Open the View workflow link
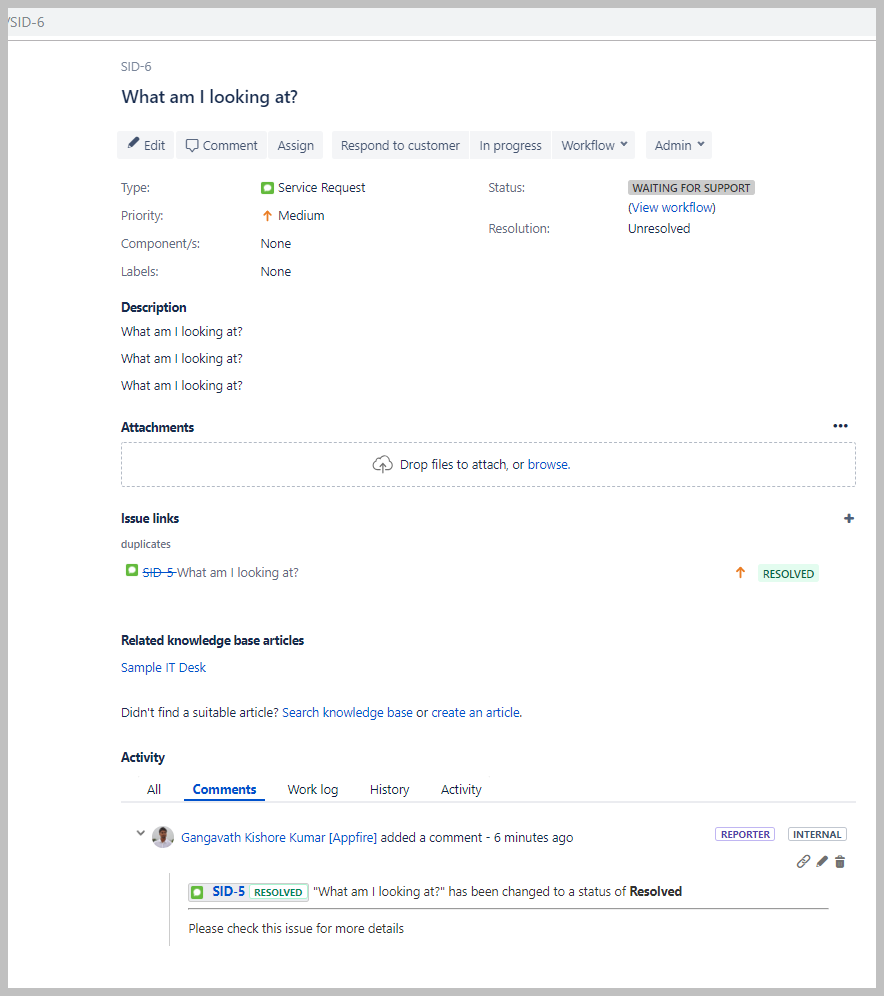Image resolution: width=884 pixels, height=996 pixels. (672, 208)
